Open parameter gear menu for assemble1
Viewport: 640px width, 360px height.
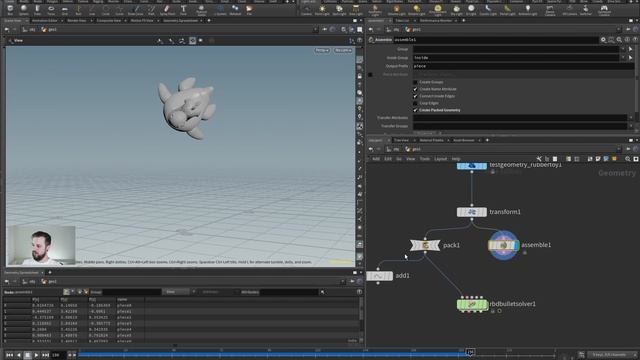point(603,40)
